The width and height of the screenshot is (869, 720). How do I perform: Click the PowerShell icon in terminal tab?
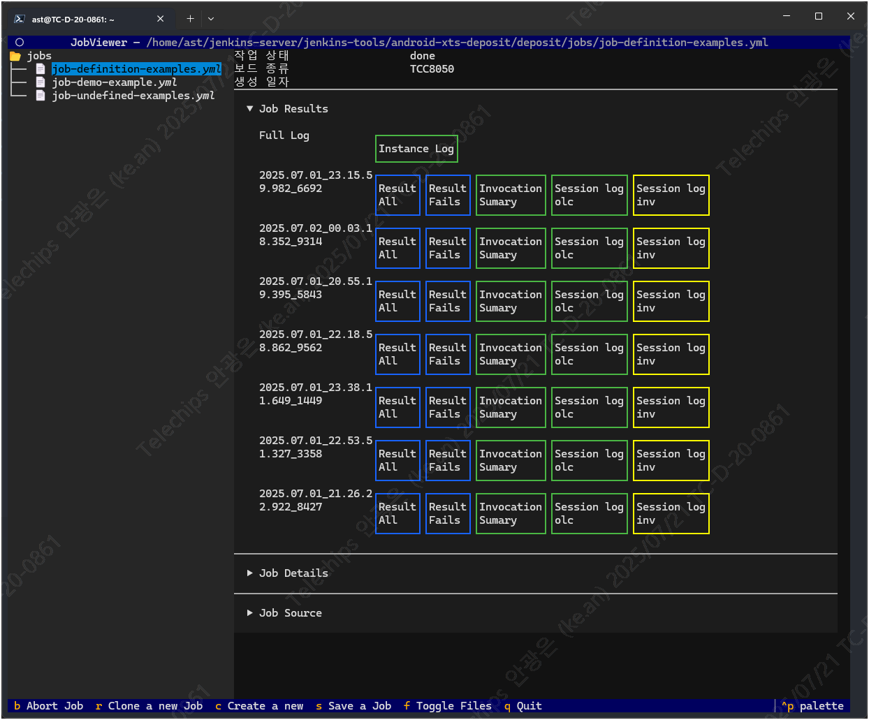coord(20,18)
